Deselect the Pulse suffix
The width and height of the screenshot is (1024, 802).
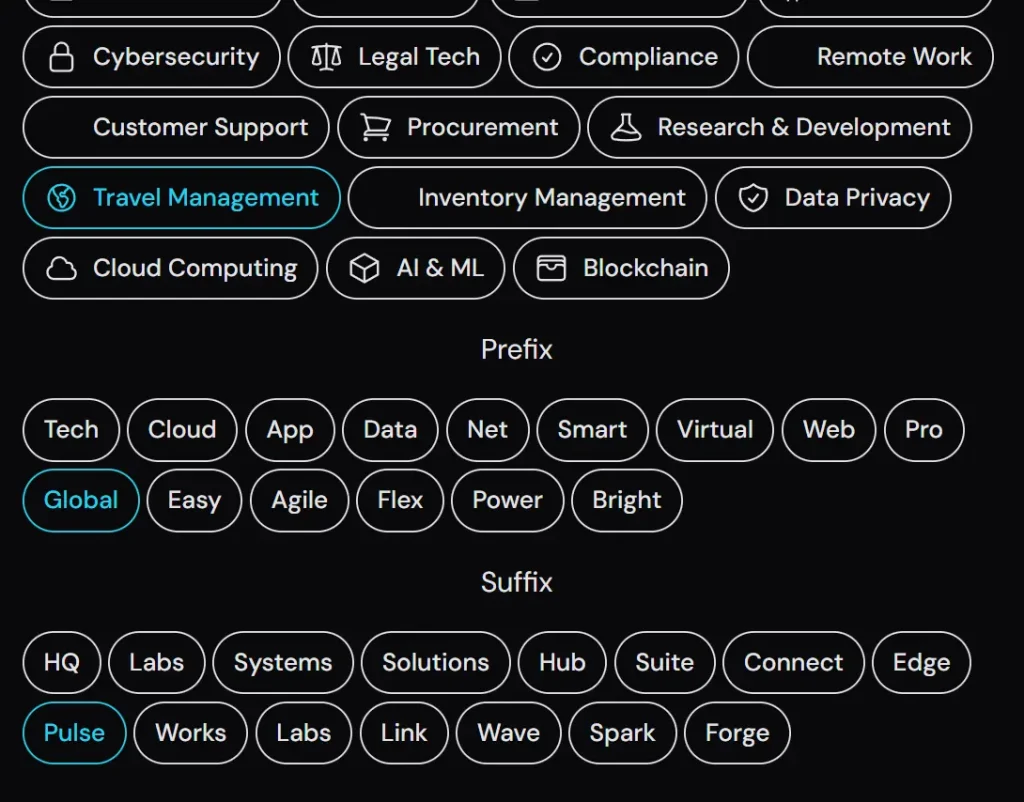73,733
